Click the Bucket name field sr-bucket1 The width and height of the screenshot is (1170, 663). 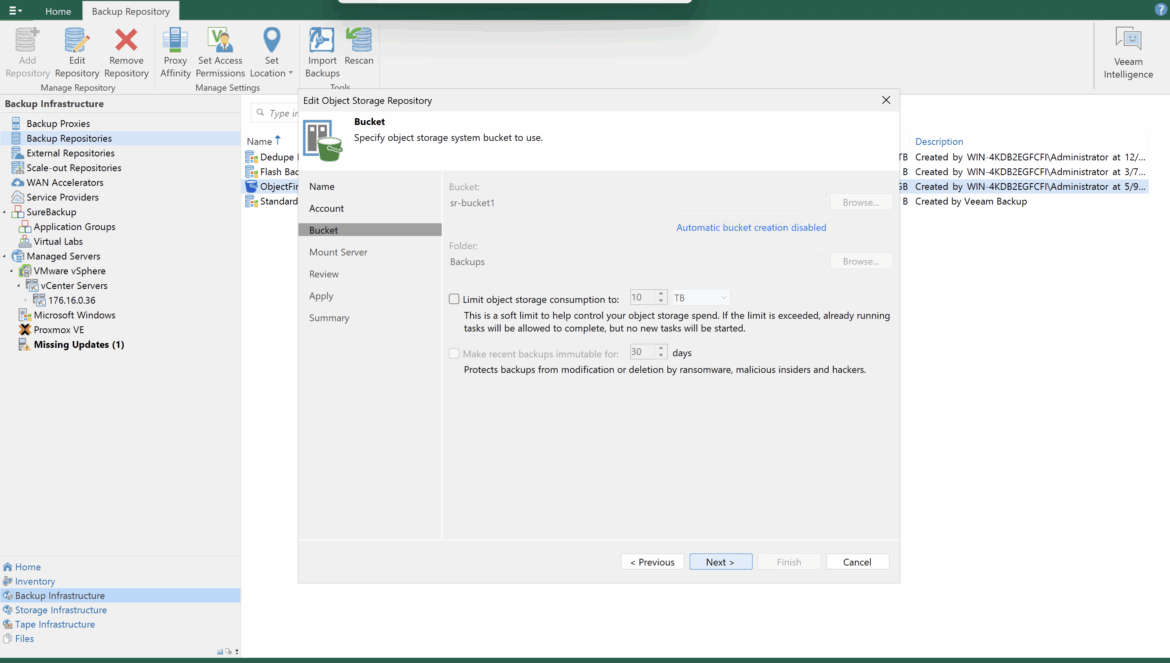coord(636,203)
